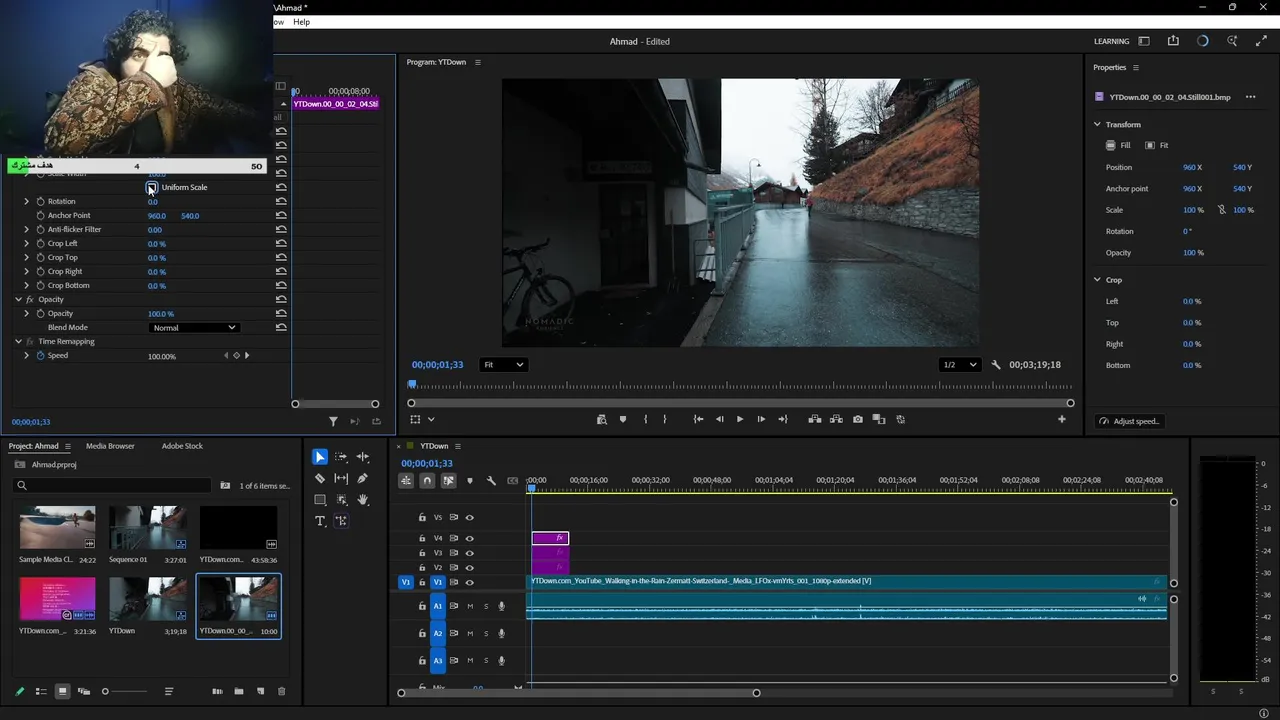Choose the Pen tool
The image size is (1280, 720).
[362, 479]
